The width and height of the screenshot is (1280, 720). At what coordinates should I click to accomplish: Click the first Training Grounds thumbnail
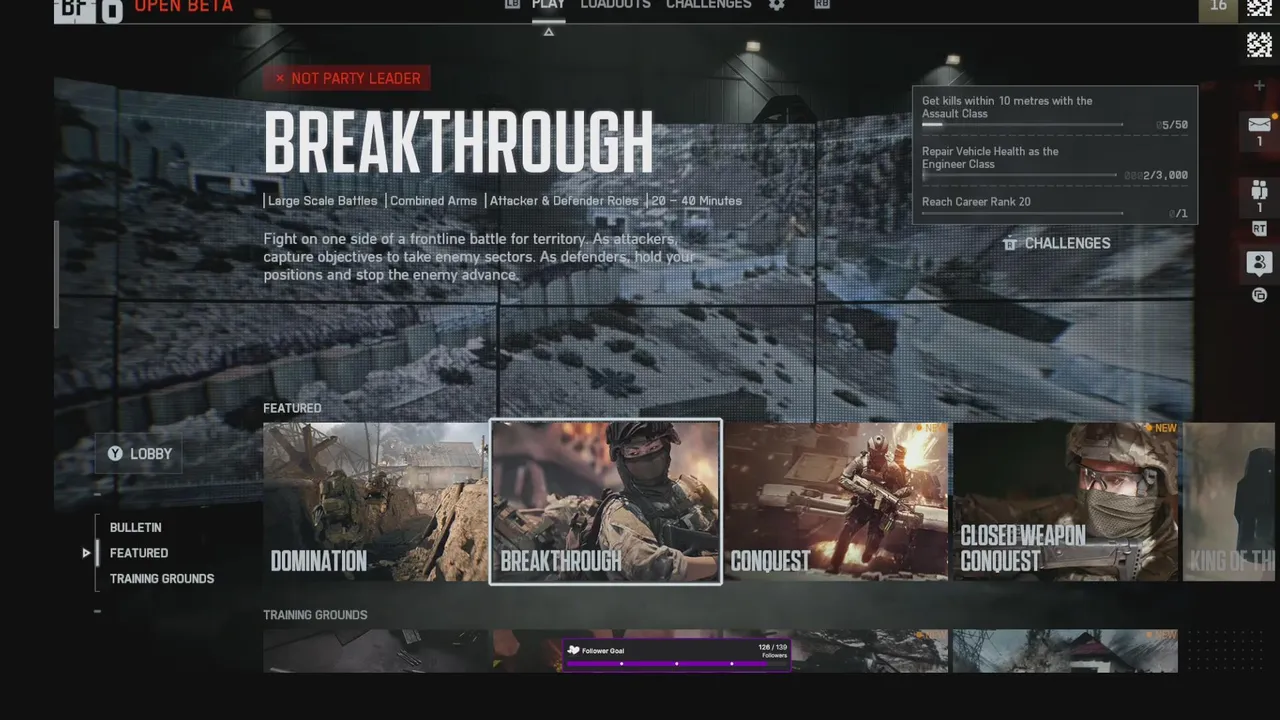376,651
